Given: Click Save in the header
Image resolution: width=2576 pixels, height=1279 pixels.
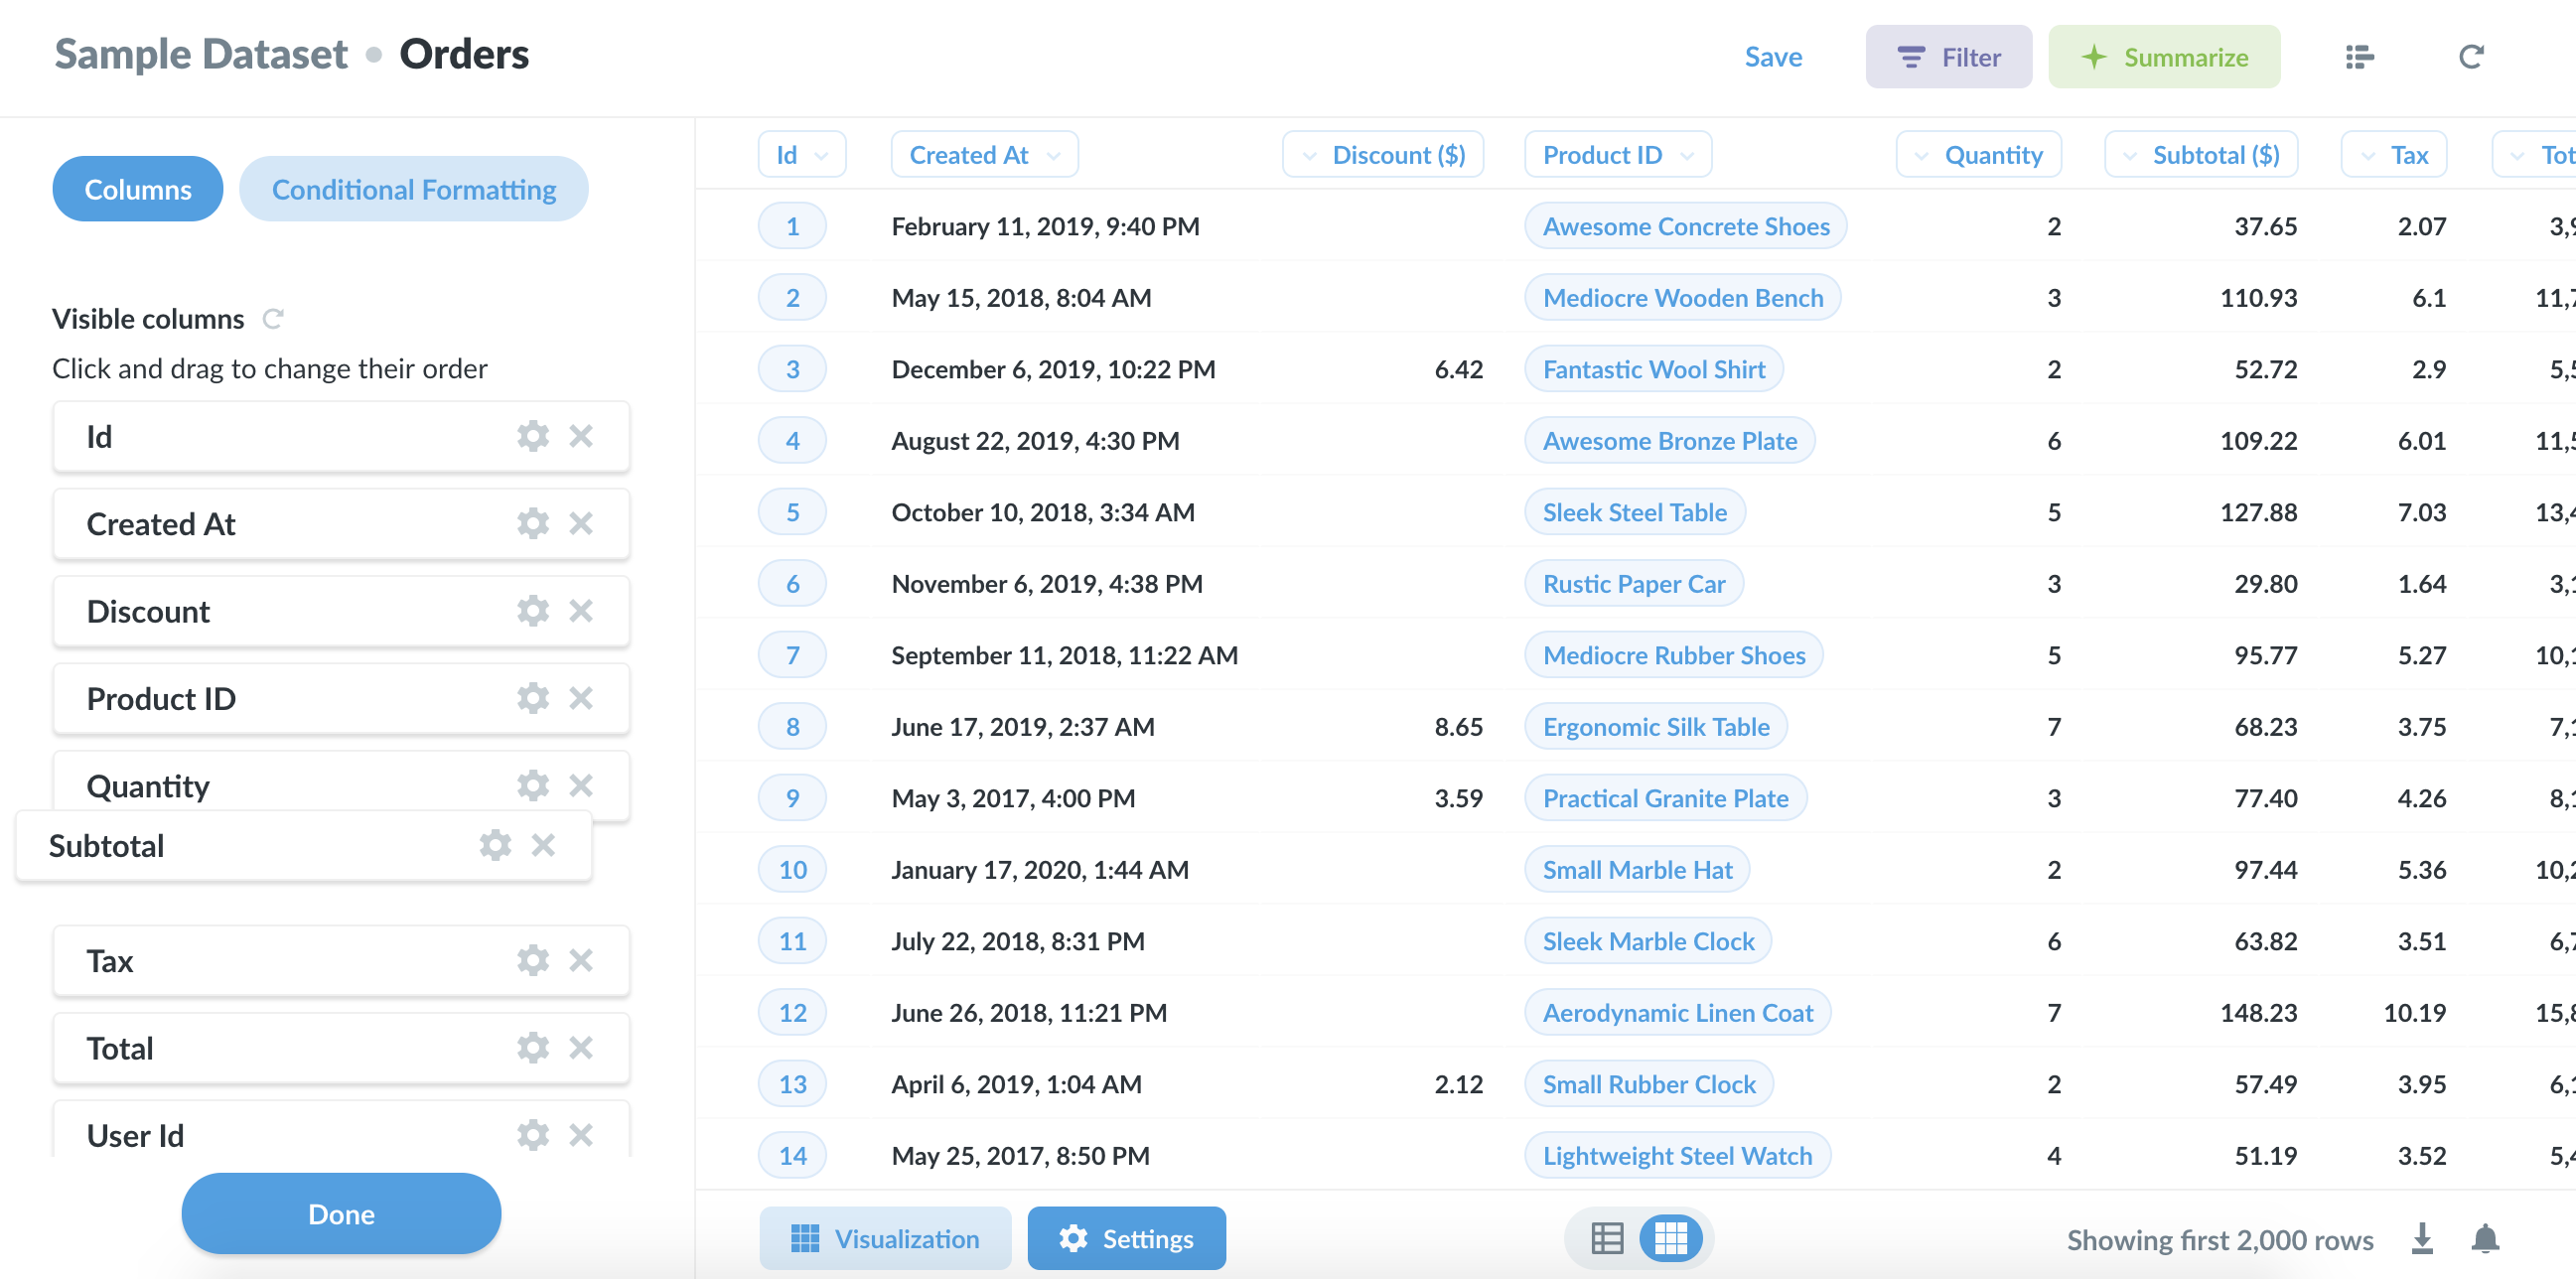Looking at the screenshot, I should point(1772,57).
